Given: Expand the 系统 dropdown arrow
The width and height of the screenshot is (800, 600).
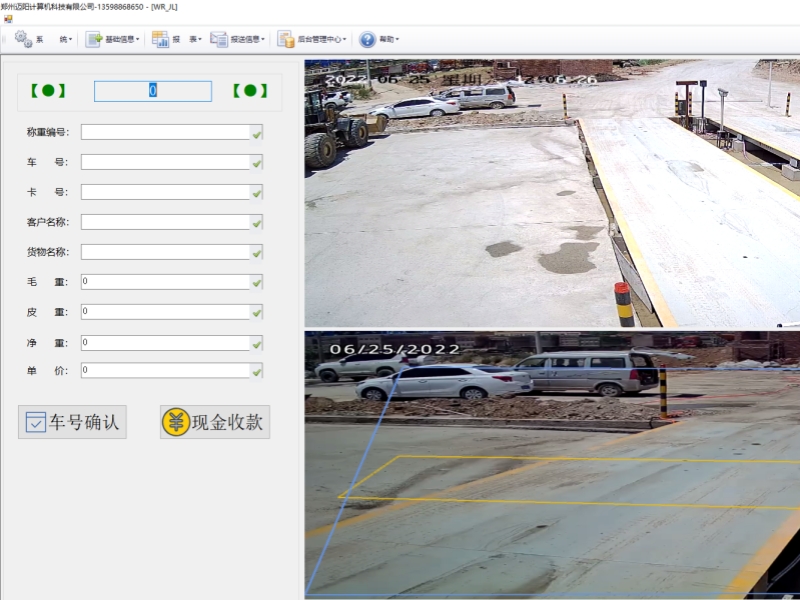Looking at the screenshot, I should click(x=70, y=40).
